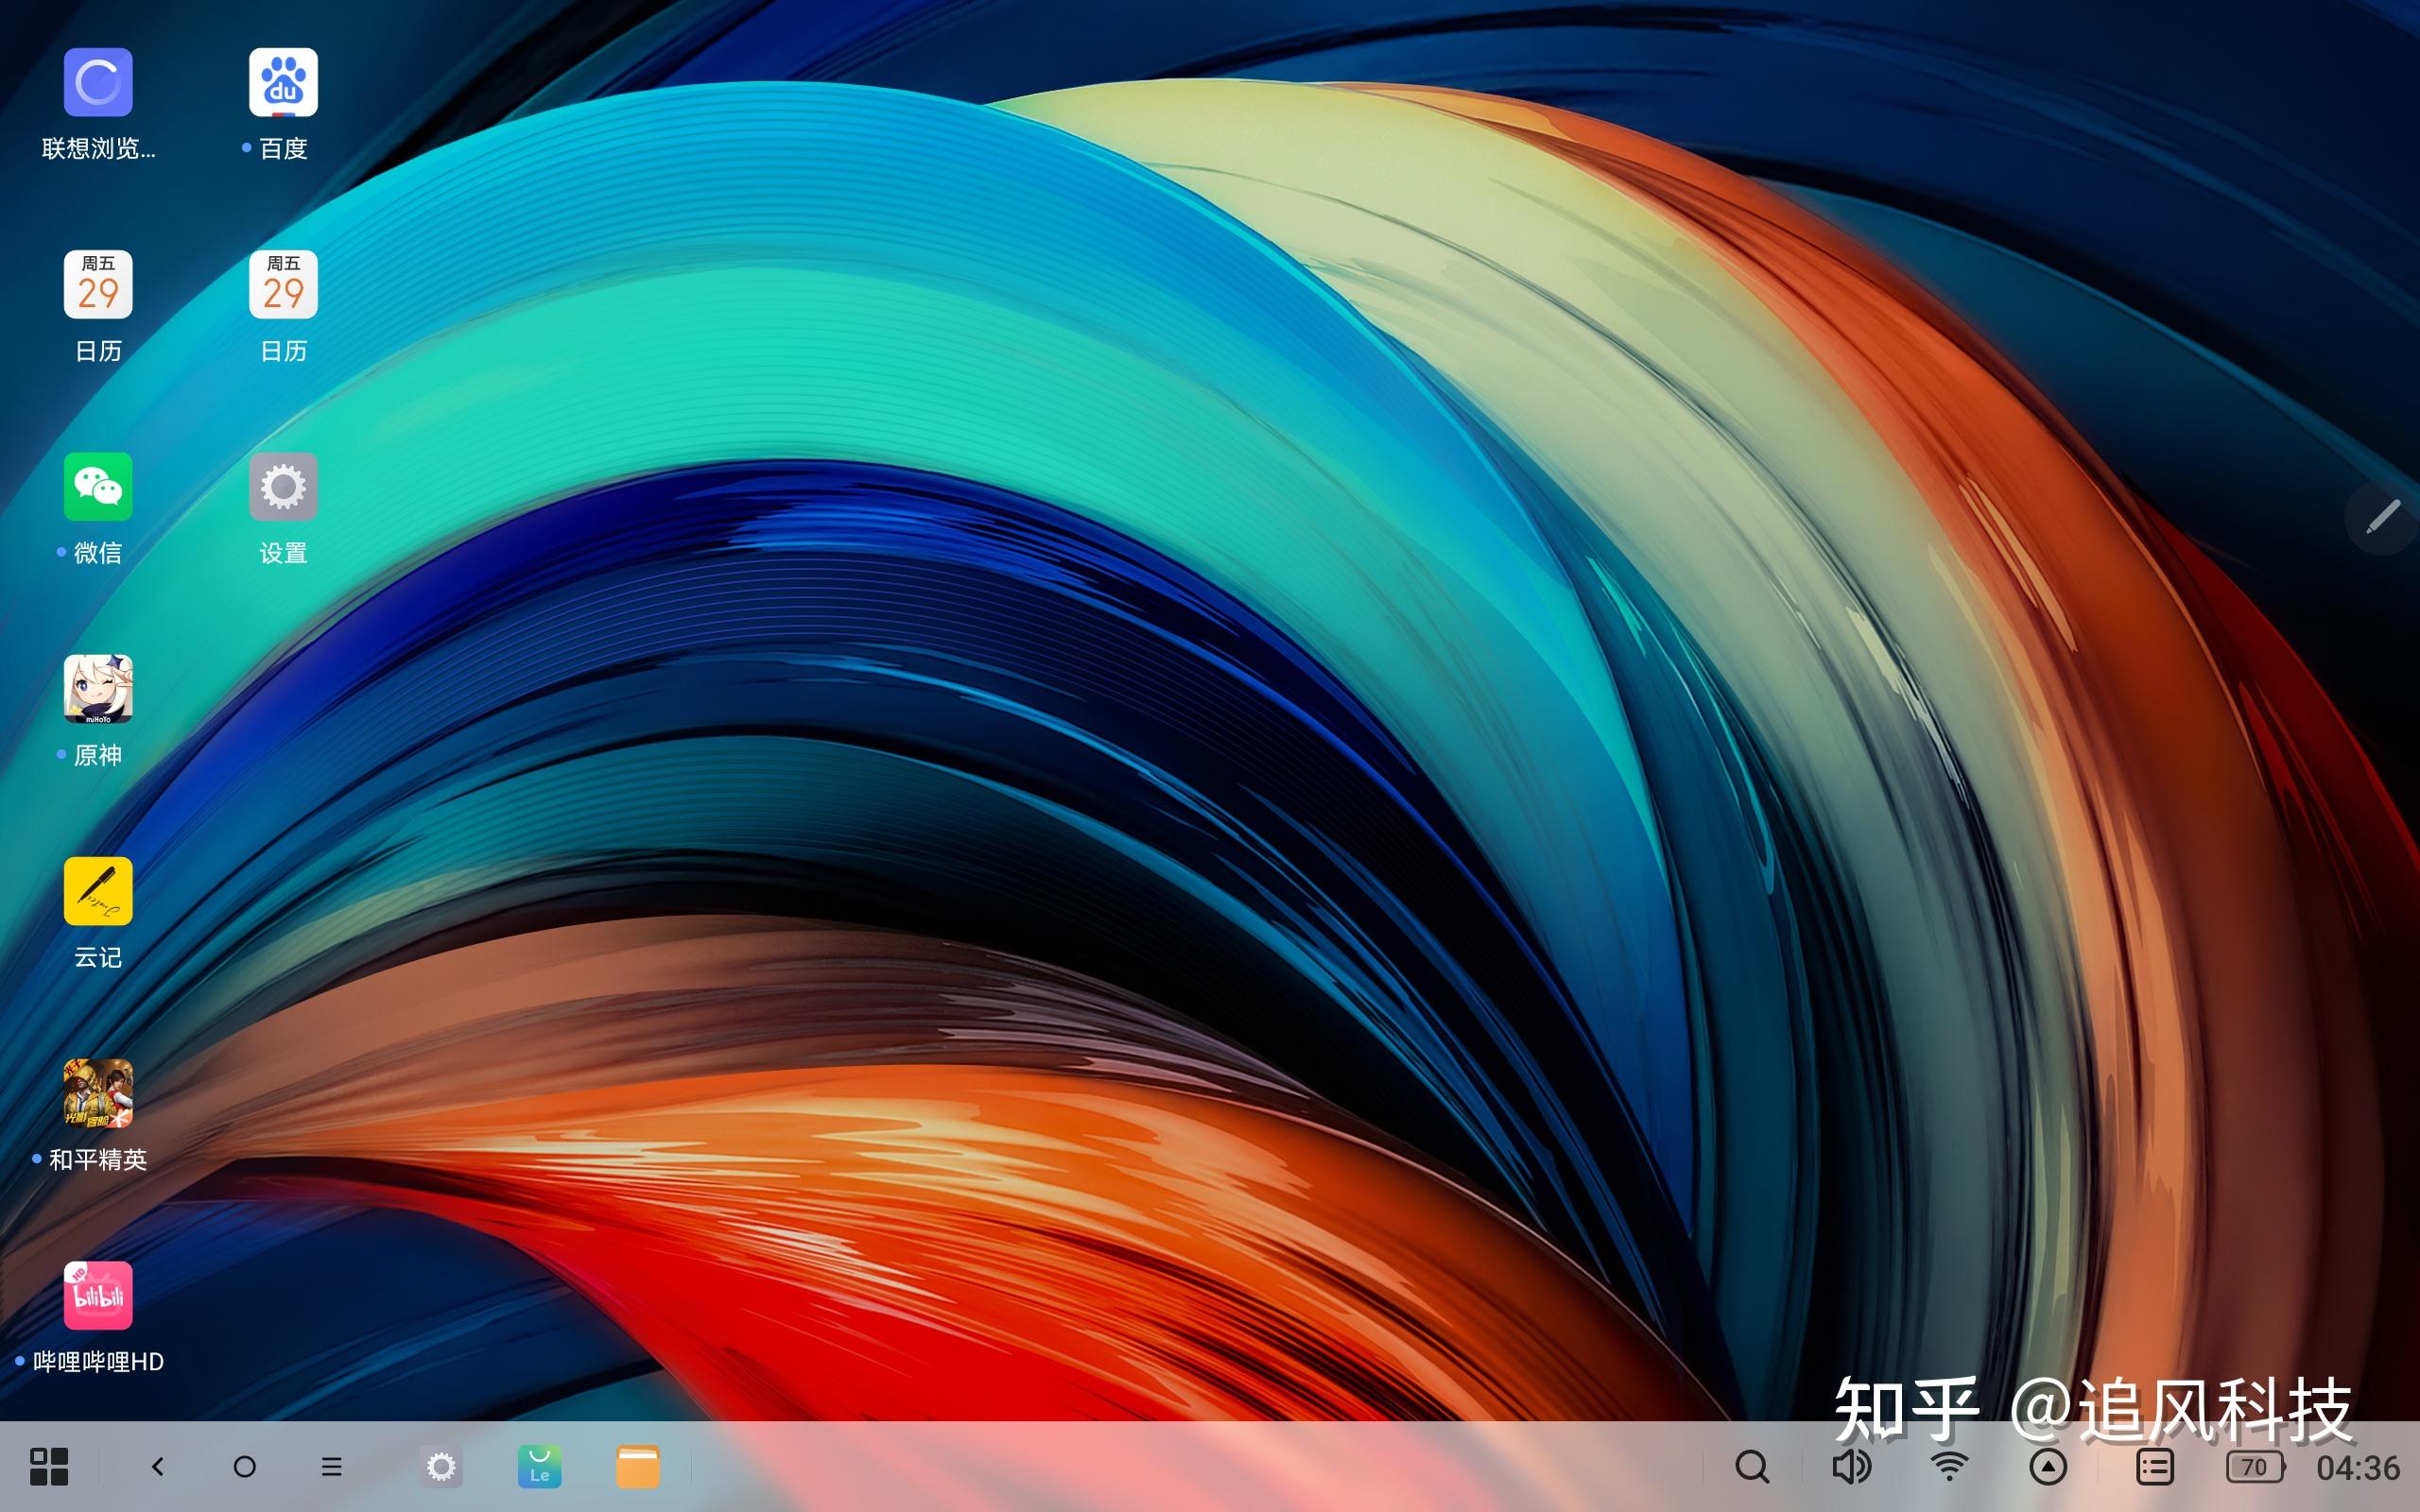
Task: Open the second Calendar icon under Baidu
Action: [x=283, y=284]
